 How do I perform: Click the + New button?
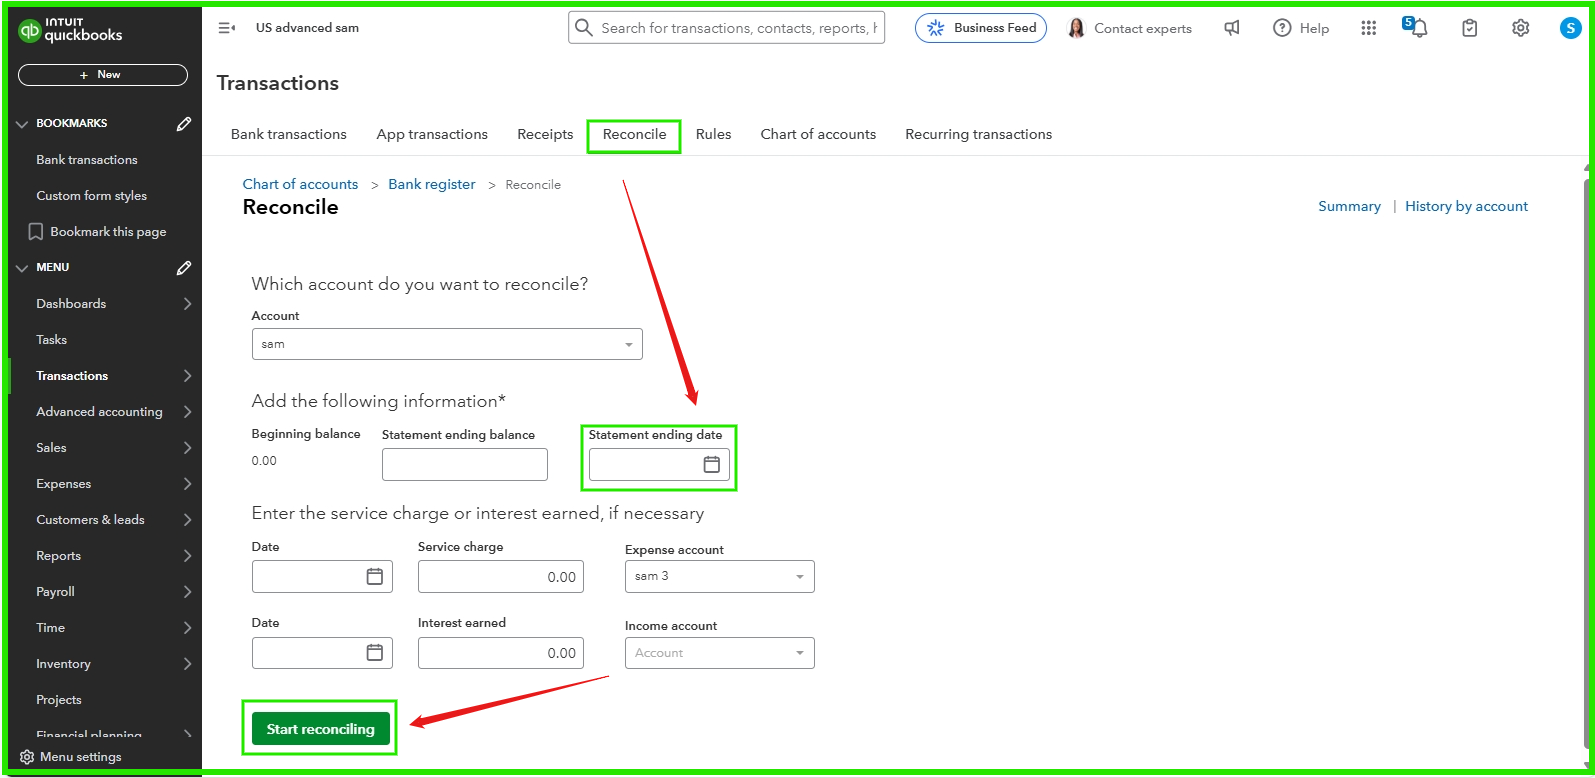103,75
